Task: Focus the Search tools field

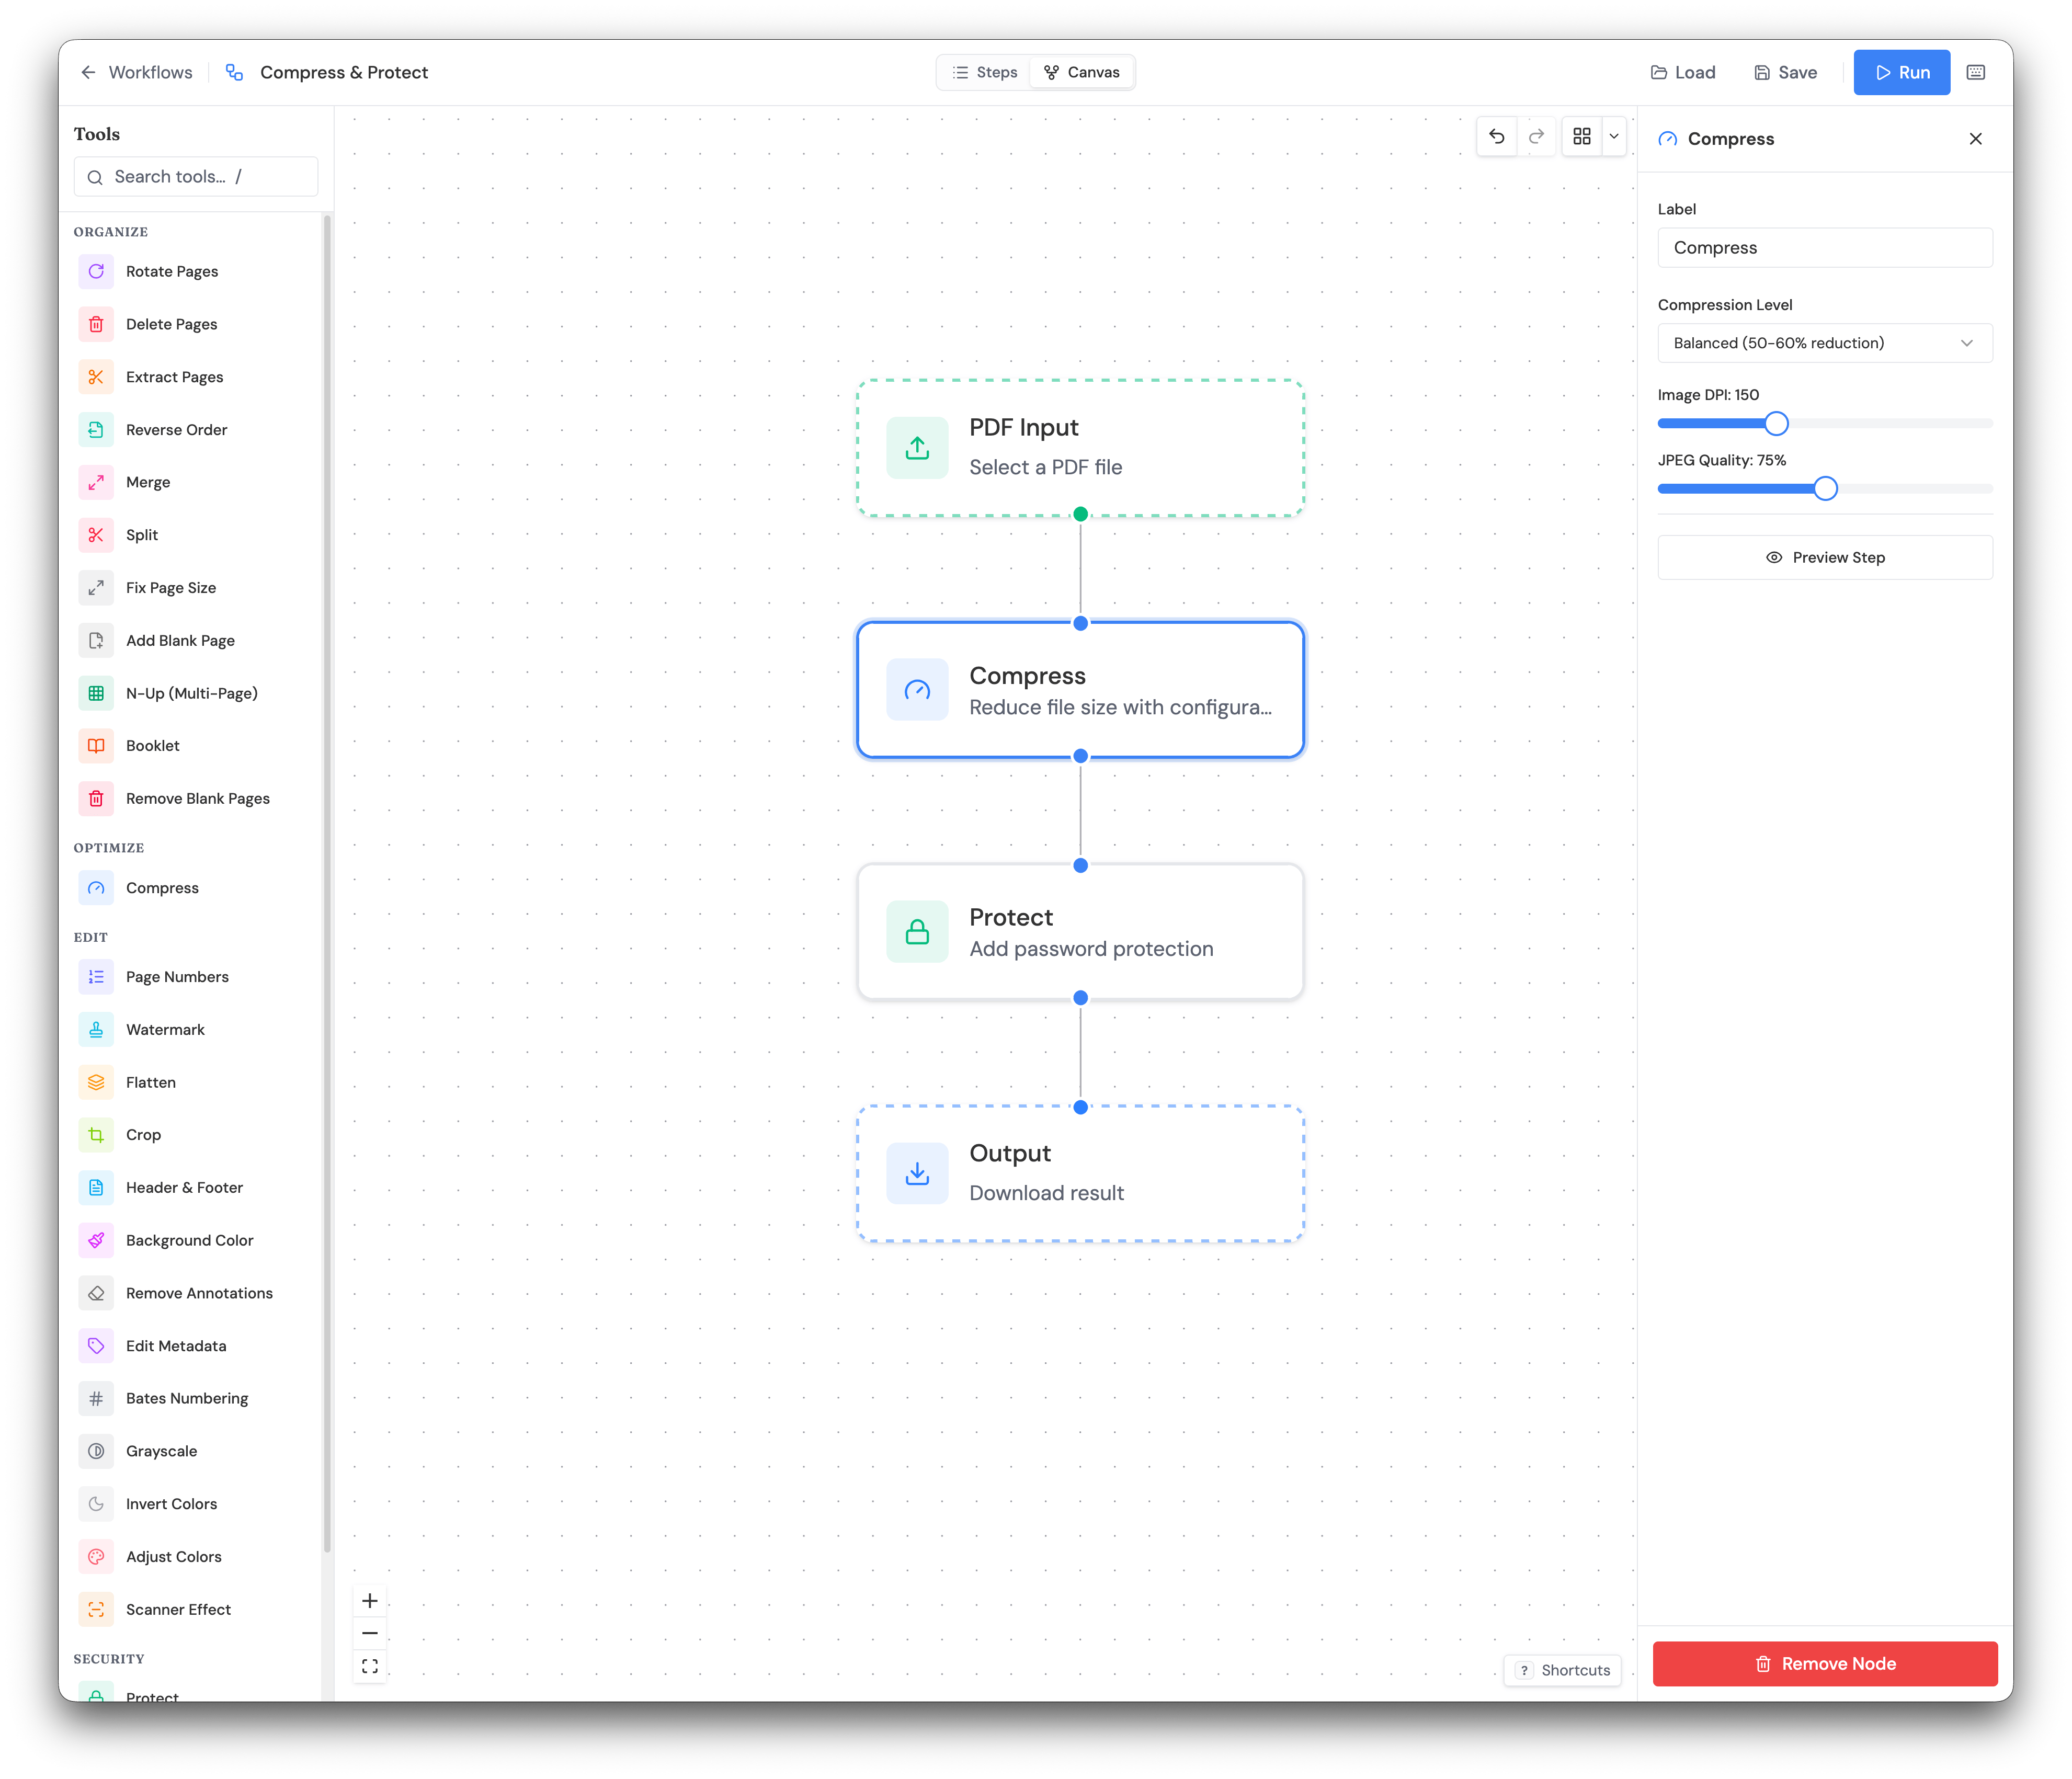Action: 196,177
